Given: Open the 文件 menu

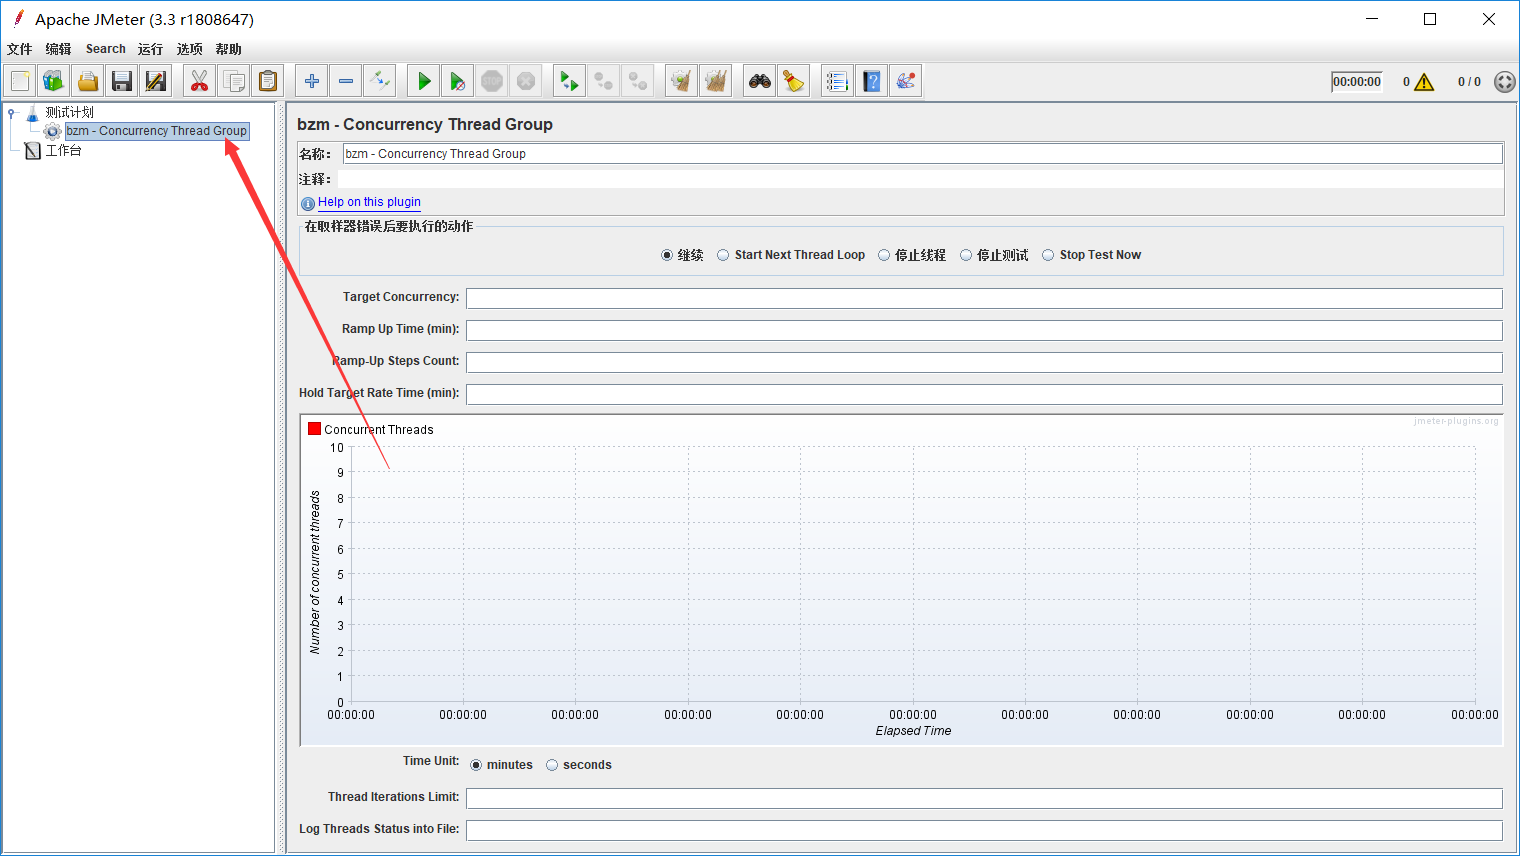Looking at the screenshot, I should coord(20,49).
